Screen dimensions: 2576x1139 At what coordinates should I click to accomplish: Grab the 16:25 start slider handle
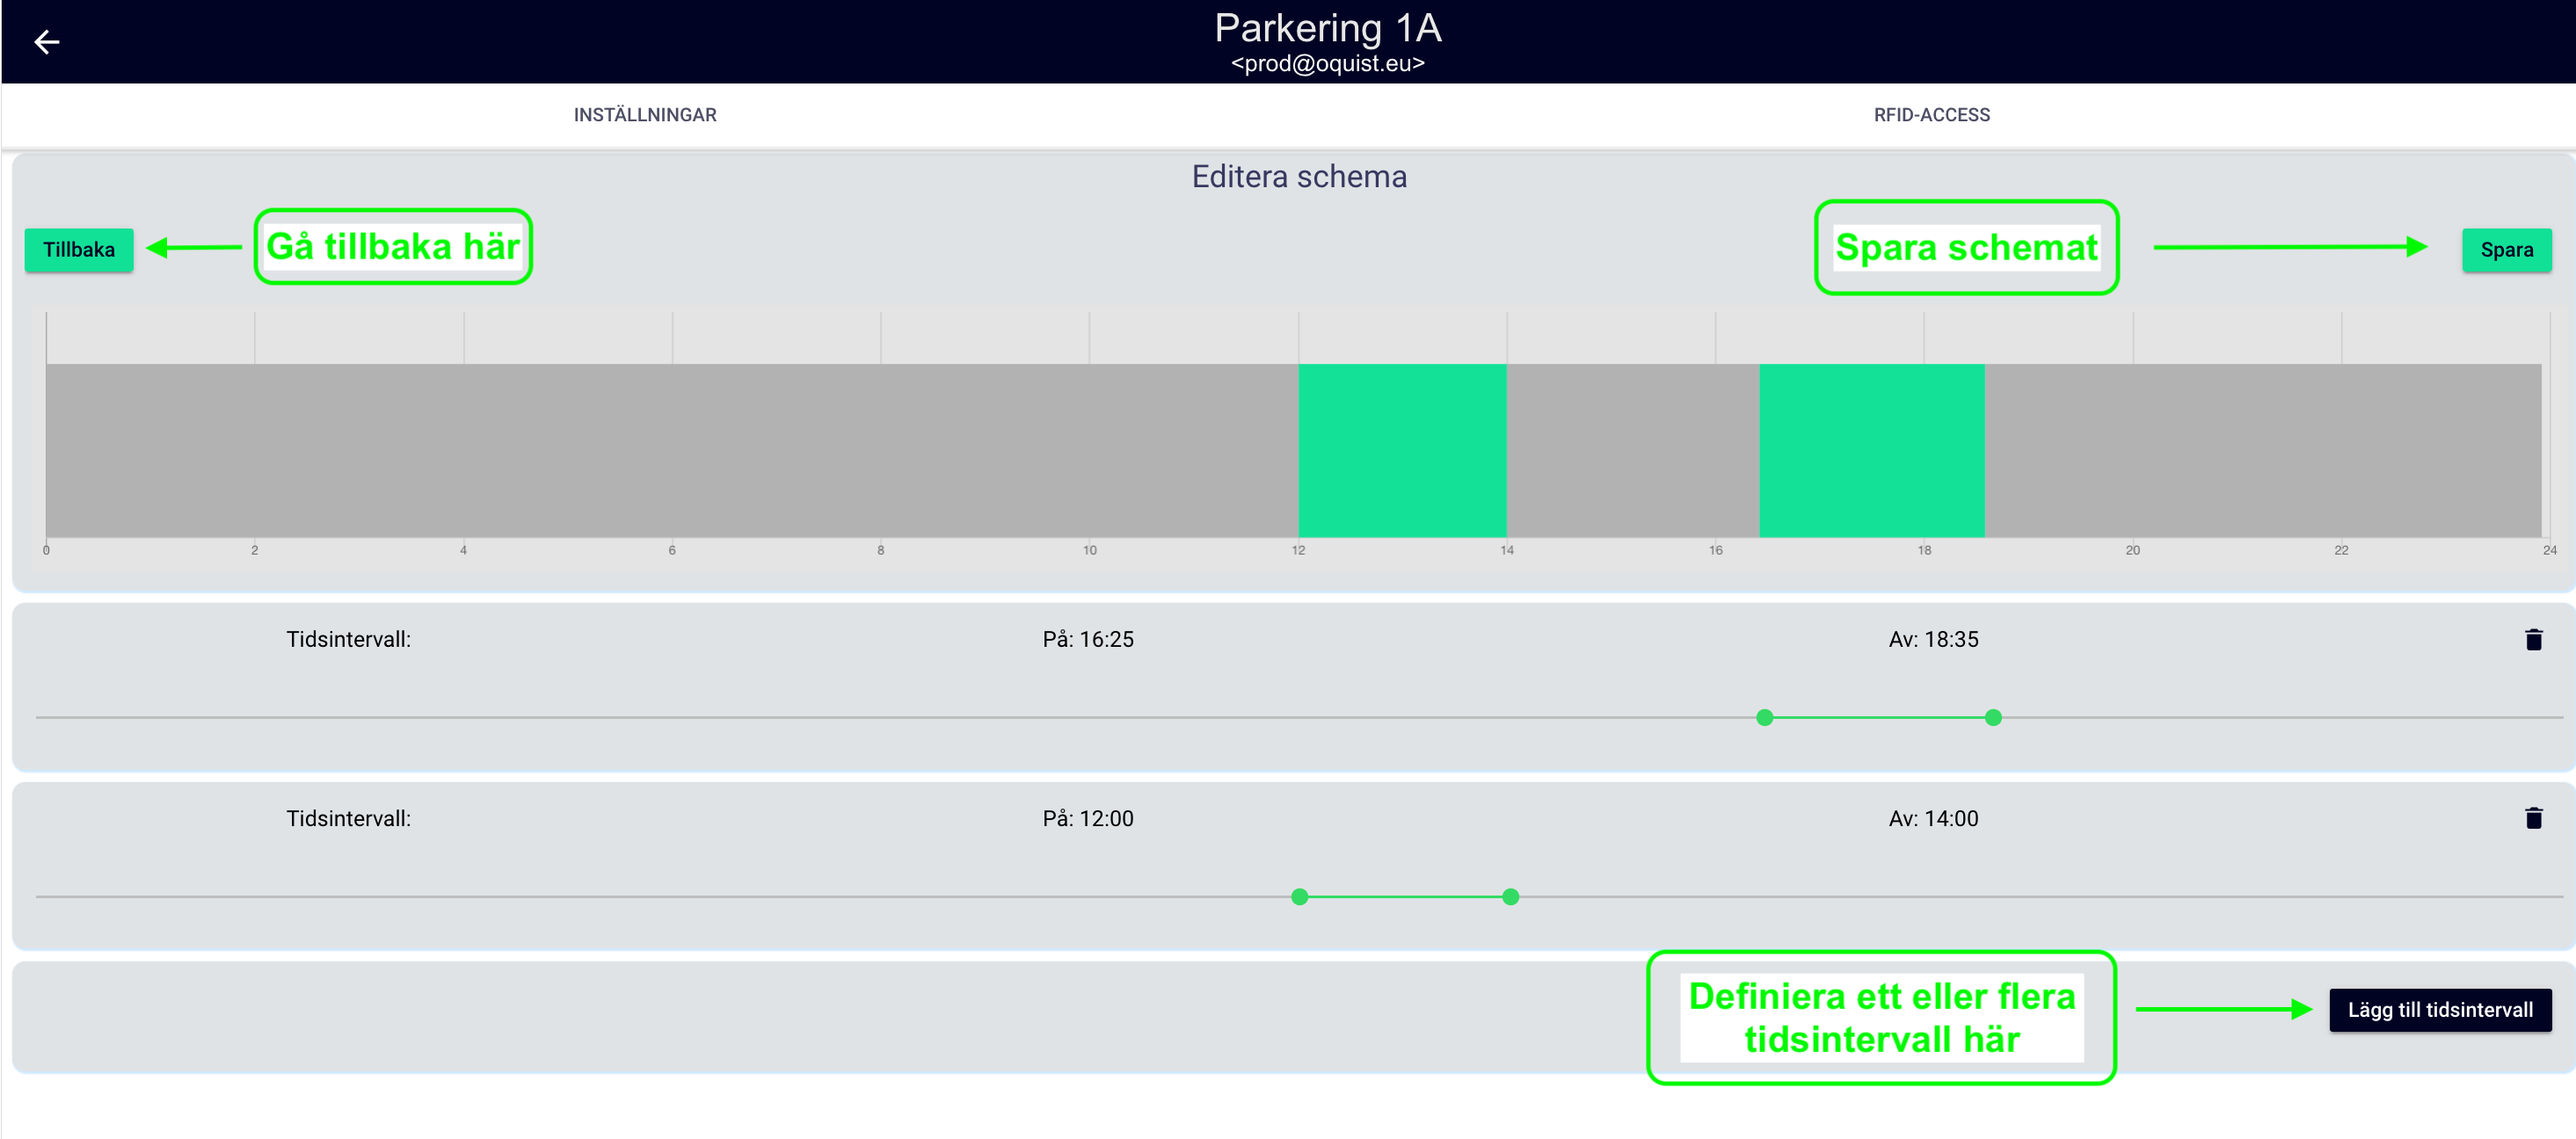click(1764, 717)
